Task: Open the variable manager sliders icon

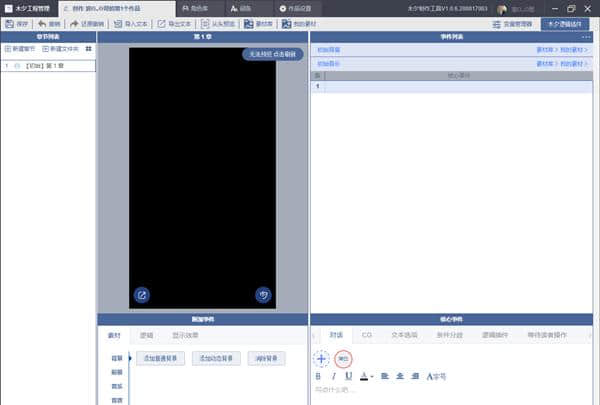Action: [497, 24]
